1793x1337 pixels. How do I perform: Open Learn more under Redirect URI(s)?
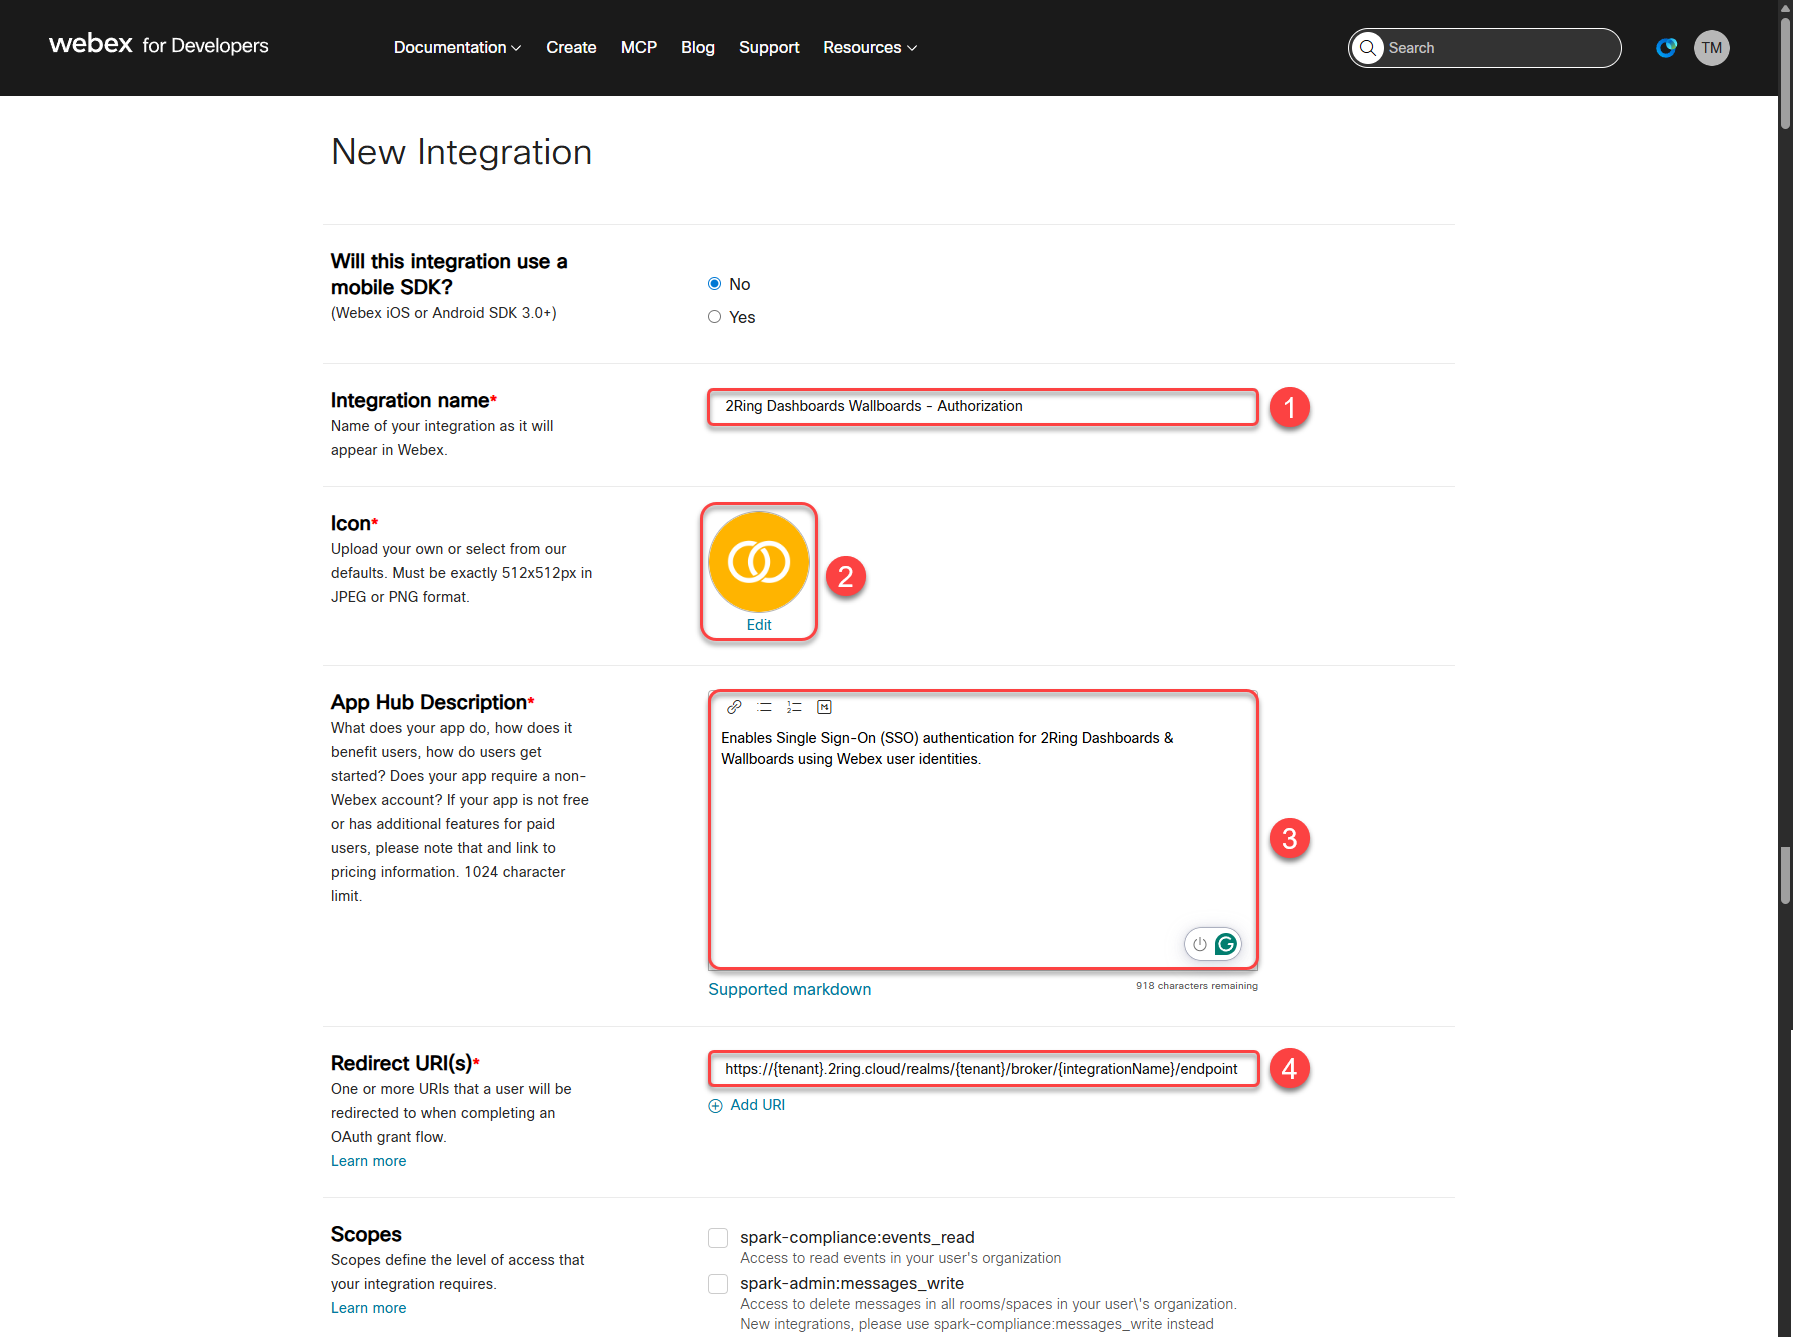click(369, 1161)
